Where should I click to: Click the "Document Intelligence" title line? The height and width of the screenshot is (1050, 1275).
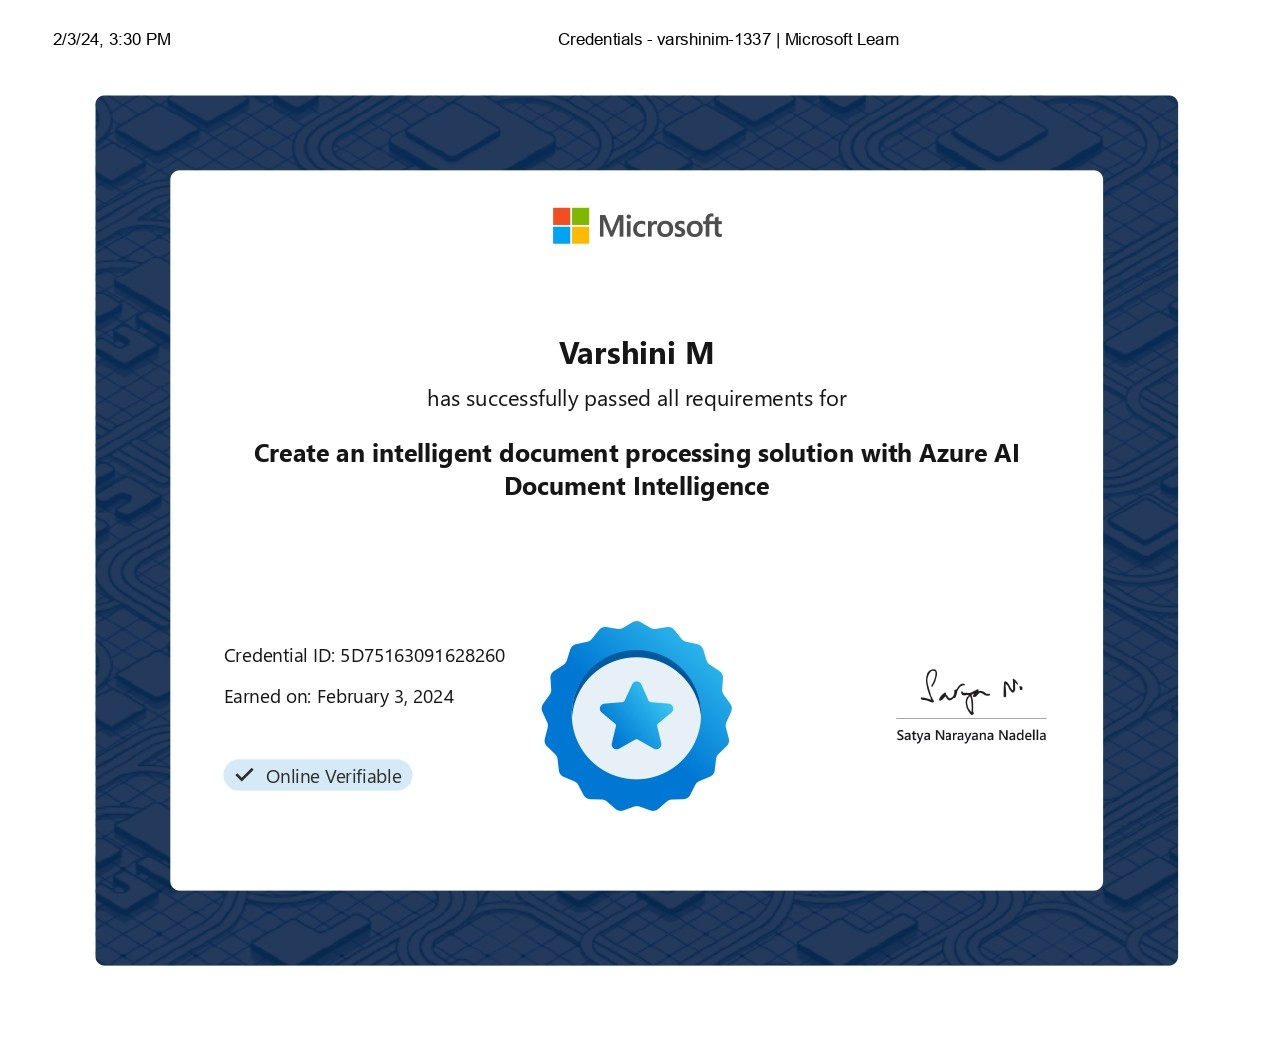[636, 486]
